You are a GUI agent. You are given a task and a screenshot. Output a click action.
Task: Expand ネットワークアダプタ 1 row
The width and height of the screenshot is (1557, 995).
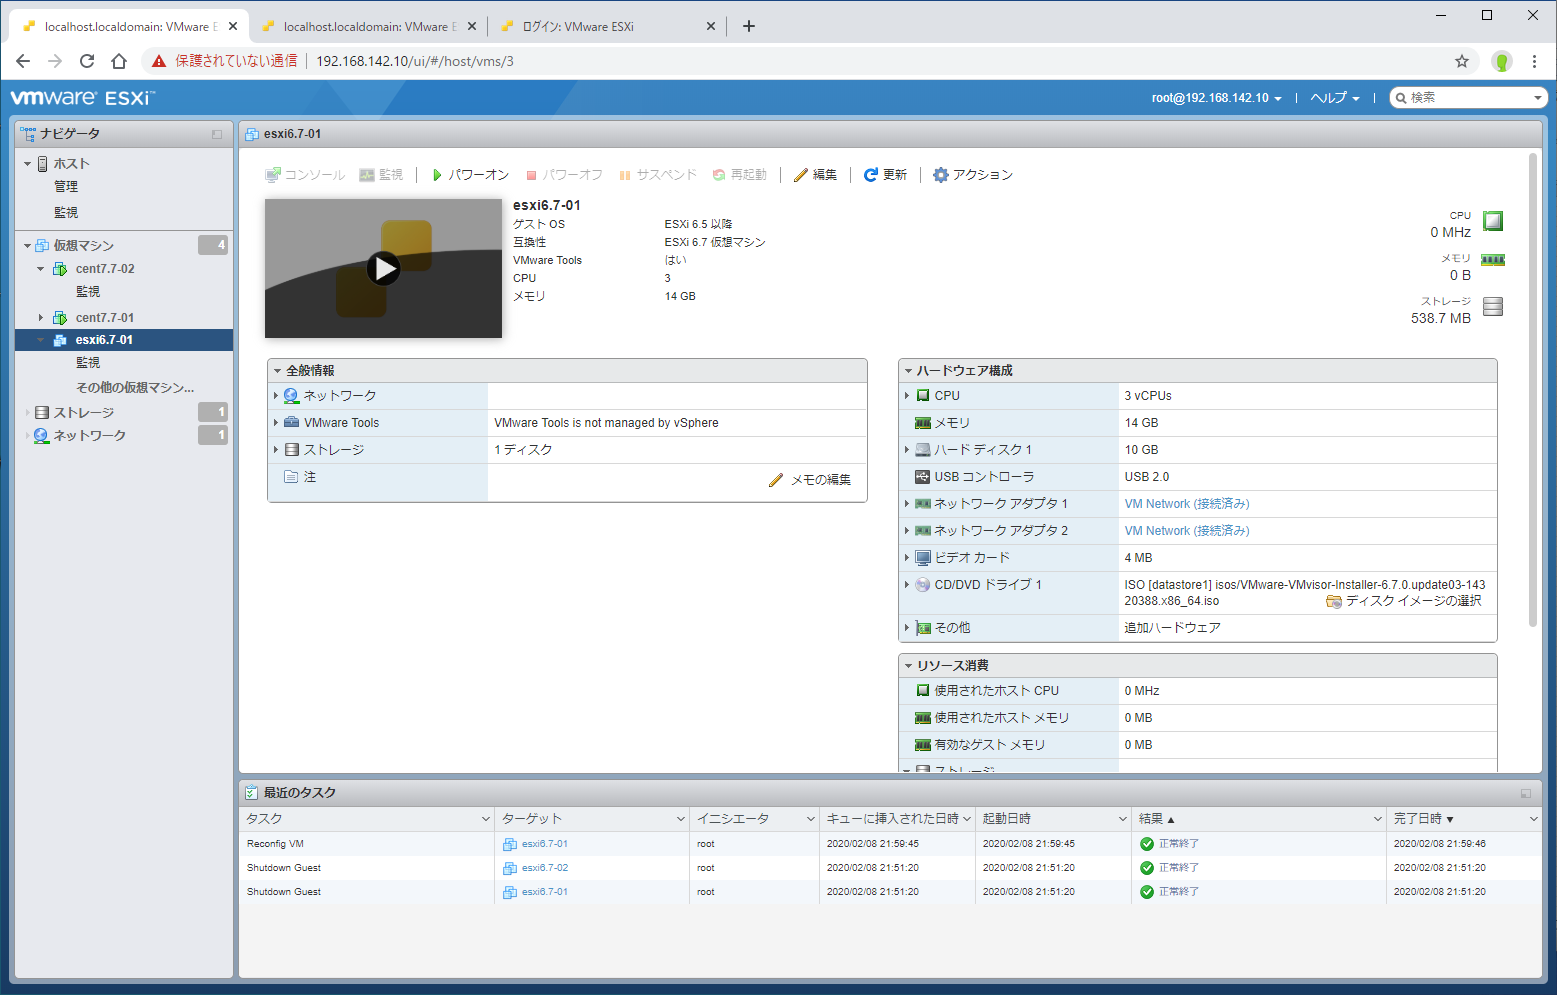907,504
